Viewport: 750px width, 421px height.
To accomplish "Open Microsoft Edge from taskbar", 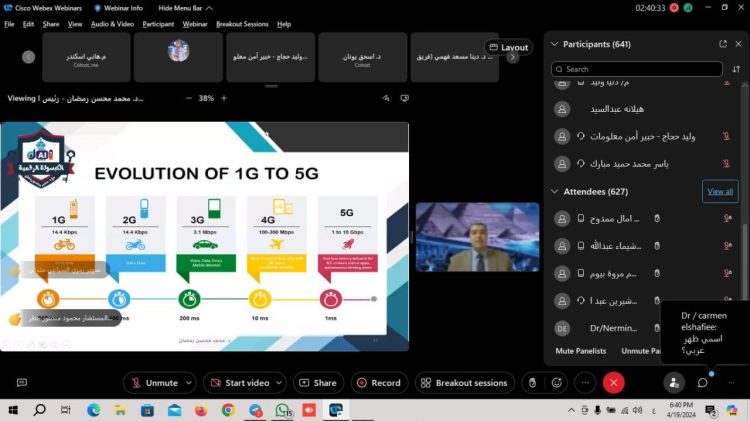I will (94, 410).
